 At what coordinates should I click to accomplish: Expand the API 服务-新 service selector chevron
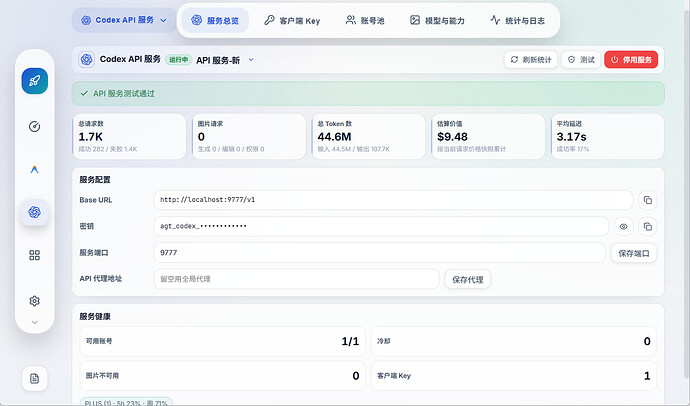click(251, 60)
